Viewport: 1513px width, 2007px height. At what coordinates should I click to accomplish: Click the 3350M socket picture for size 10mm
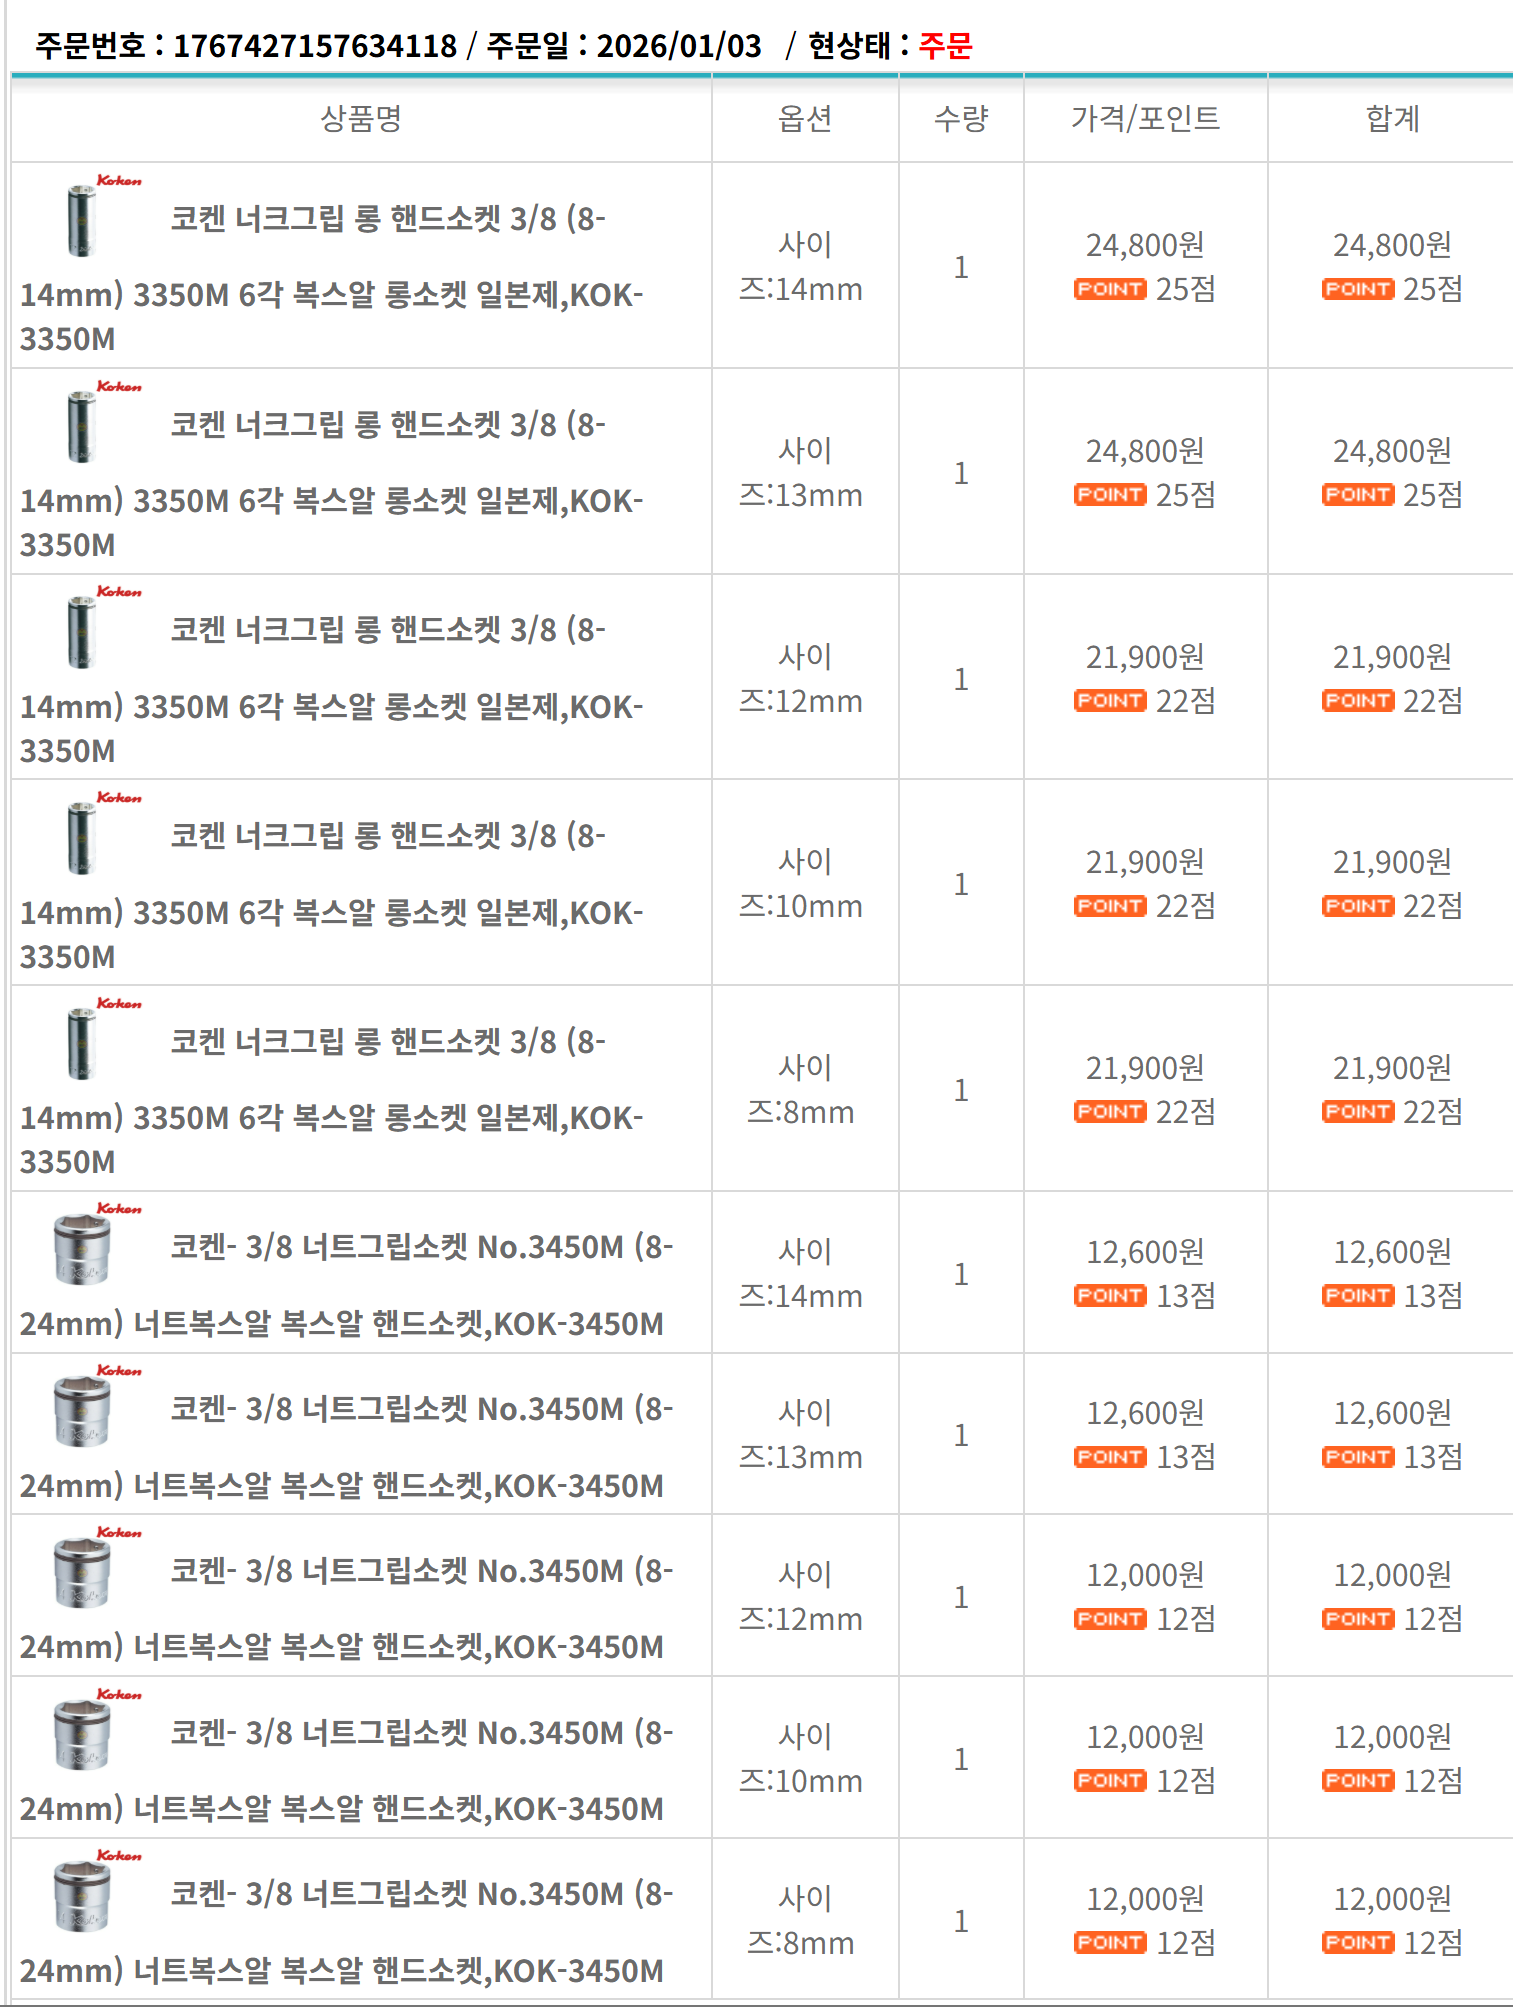click(x=82, y=837)
